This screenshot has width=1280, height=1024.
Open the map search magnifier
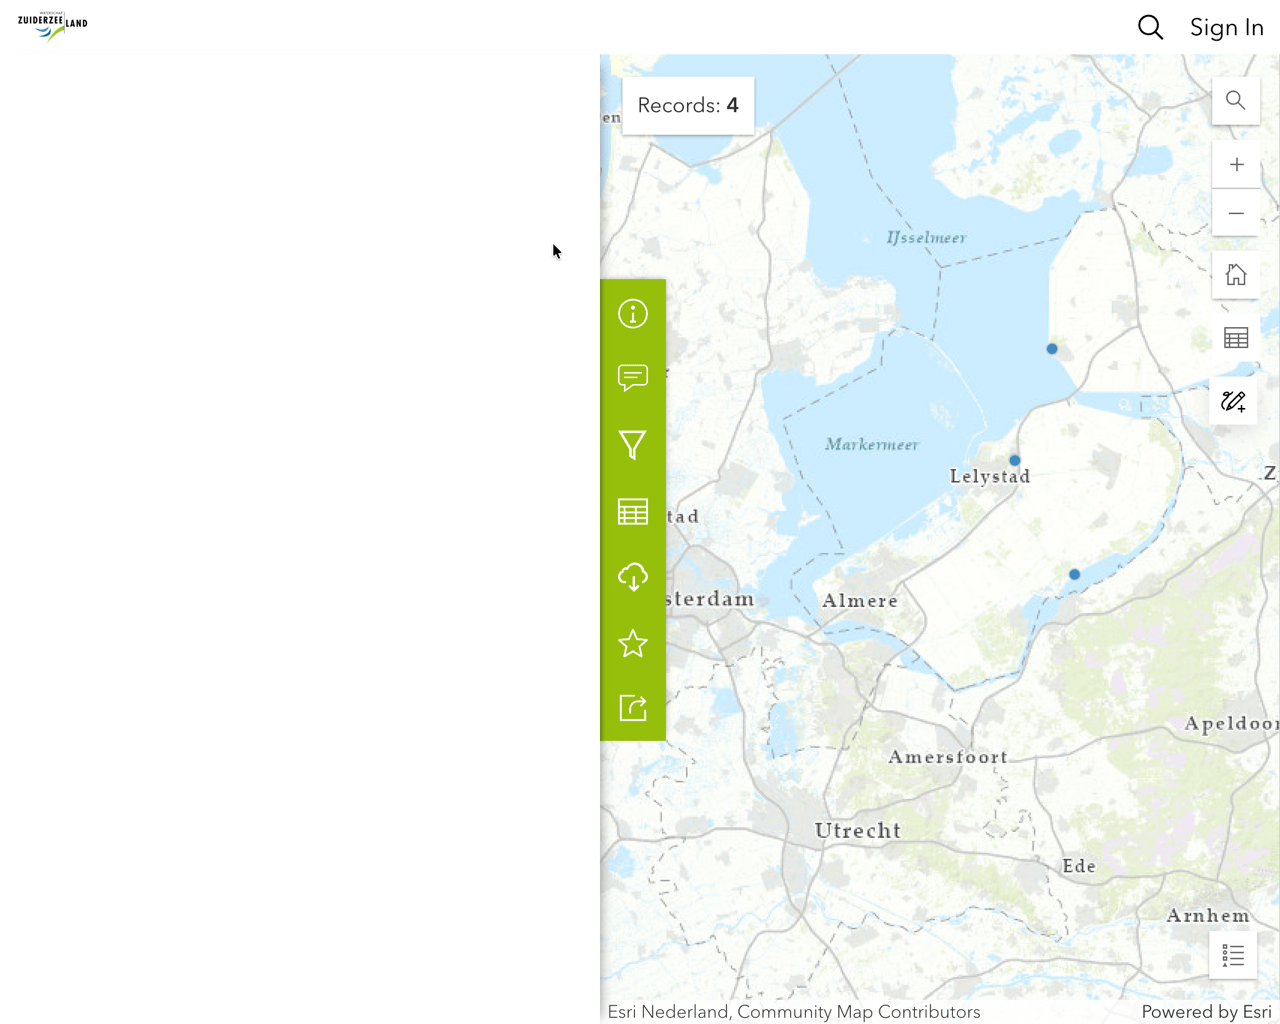pos(1235,101)
